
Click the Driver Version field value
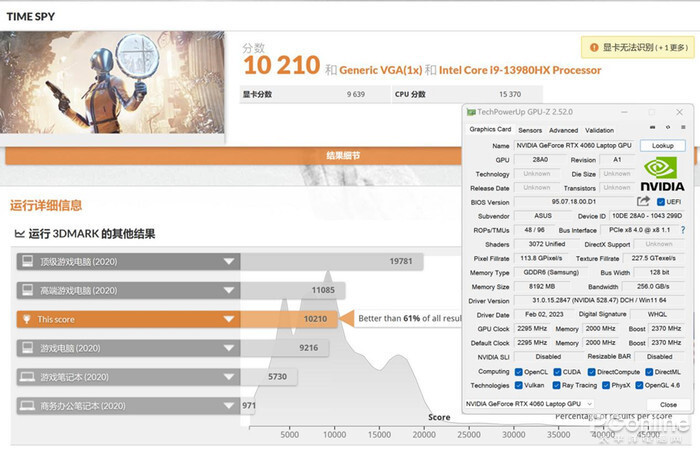tap(599, 300)
